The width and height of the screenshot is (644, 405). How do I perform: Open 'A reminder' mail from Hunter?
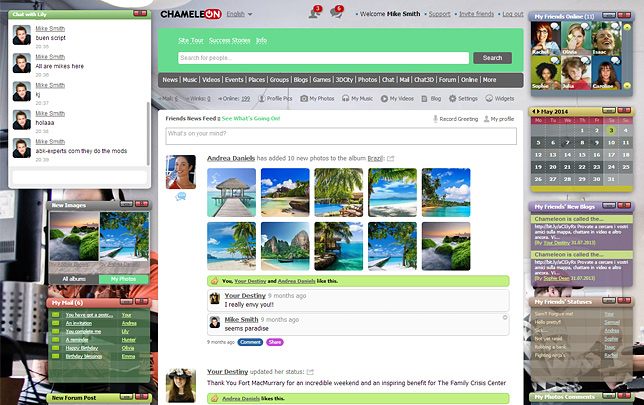click(x=77, y=340)
